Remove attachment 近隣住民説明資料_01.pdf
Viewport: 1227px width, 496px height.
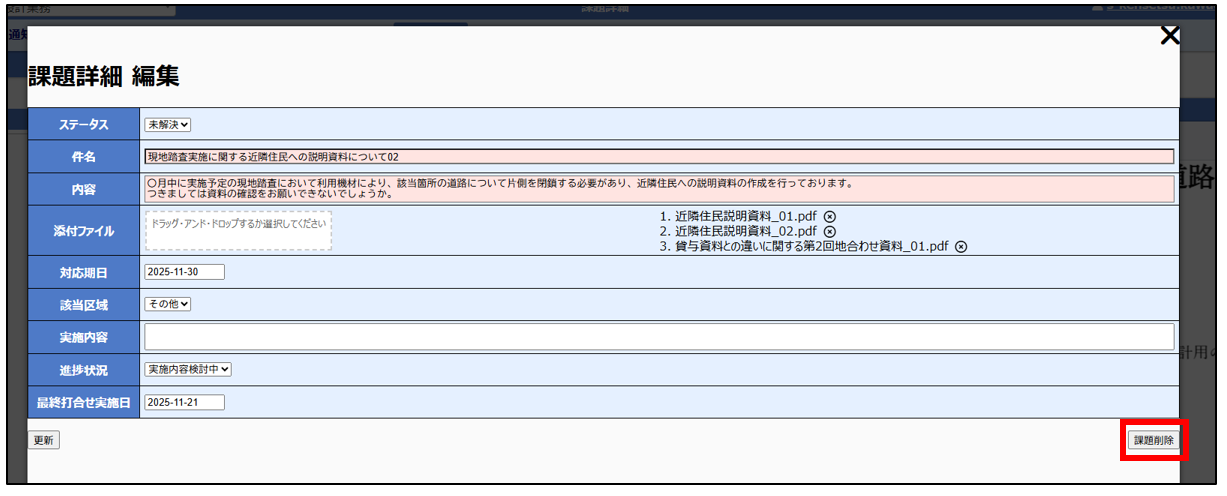[x=829, y=216]
